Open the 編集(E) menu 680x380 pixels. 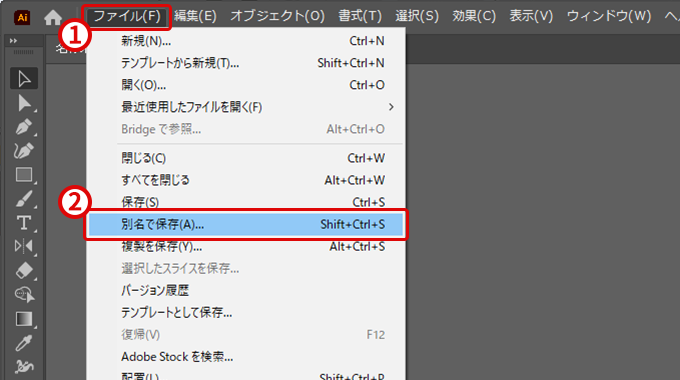[195, 16]
